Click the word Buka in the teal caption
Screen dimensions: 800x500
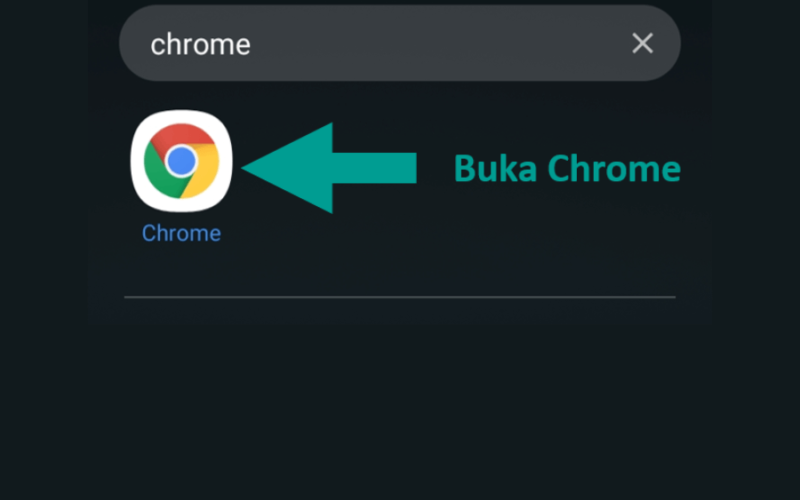point(495,168)
